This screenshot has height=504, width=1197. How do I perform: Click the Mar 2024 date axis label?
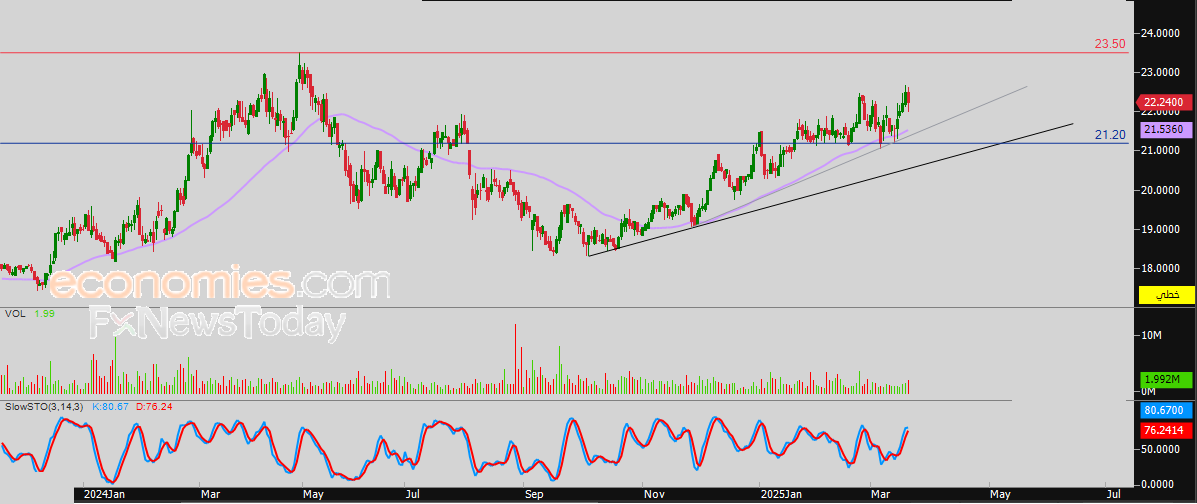[x=209, y=496]
